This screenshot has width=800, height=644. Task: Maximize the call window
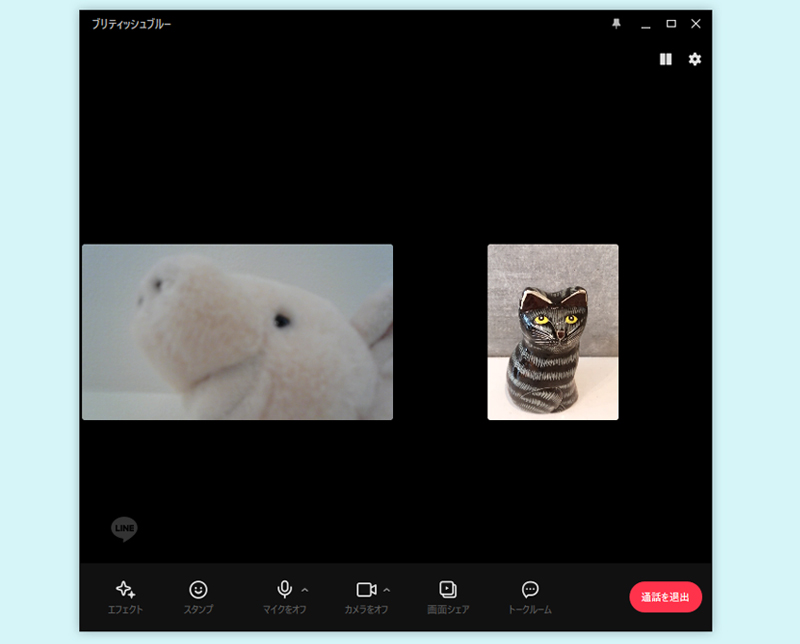pos(670,24)
